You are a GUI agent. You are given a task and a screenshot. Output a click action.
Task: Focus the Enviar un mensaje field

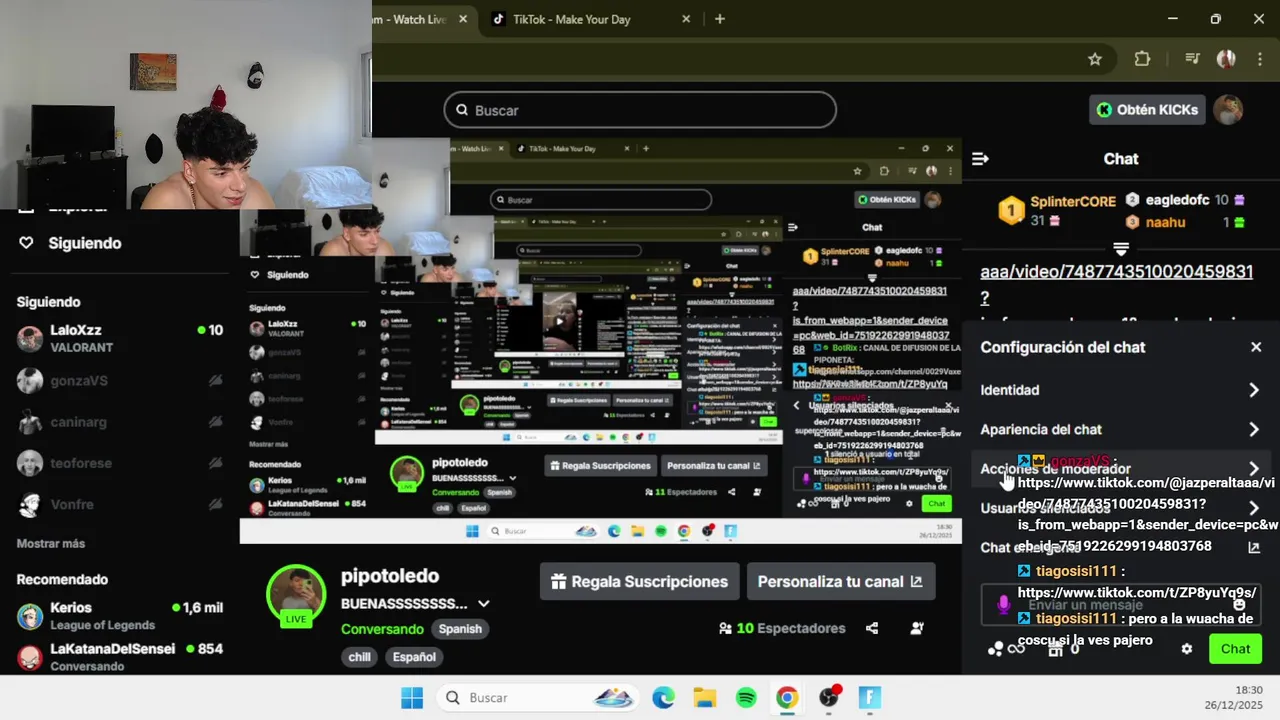1120,605
